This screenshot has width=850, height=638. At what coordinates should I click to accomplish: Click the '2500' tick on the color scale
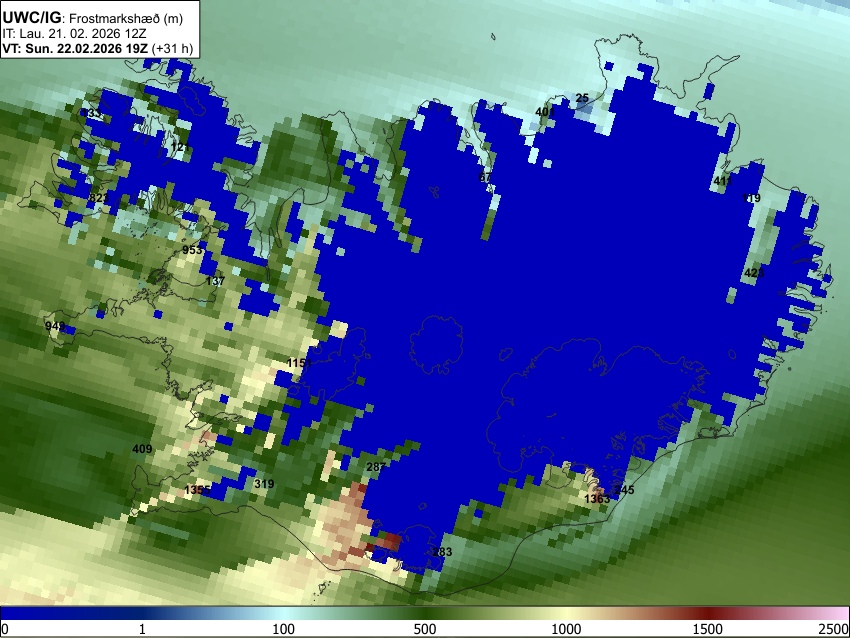pos(834,629)
